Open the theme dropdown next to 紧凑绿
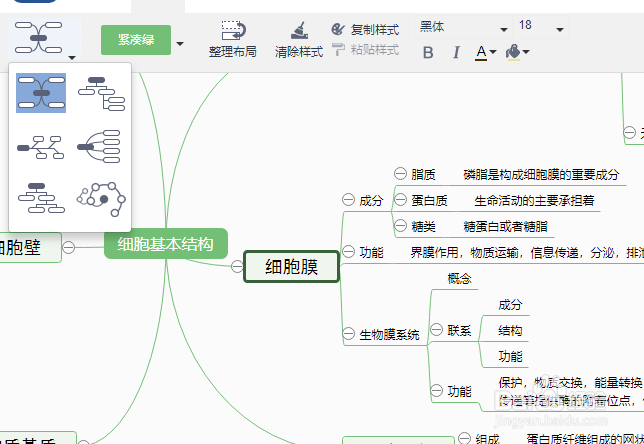The width and height of the screenshot is (644, 444). (x=180, y=44)
